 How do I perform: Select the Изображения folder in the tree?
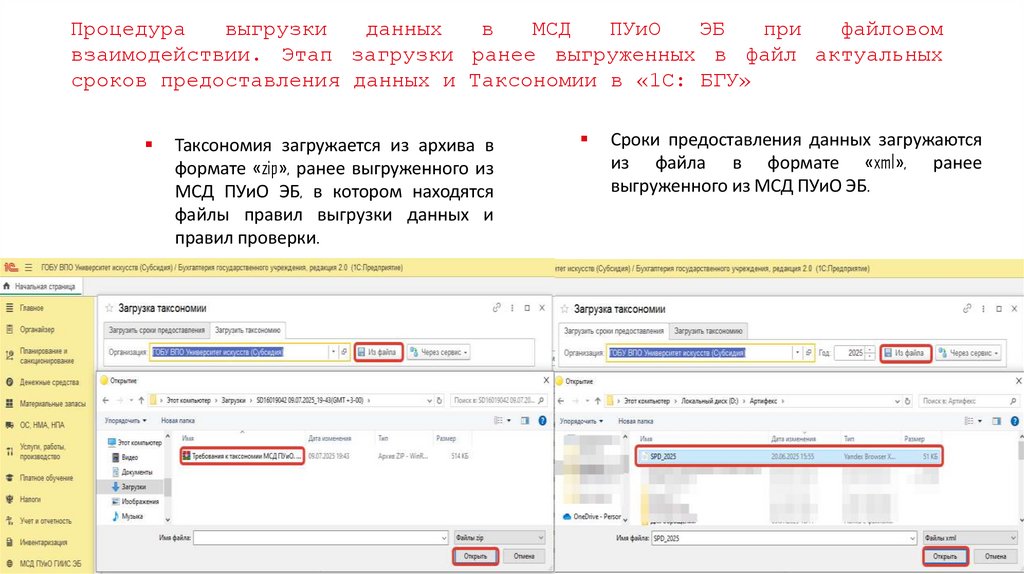(135, 502)
